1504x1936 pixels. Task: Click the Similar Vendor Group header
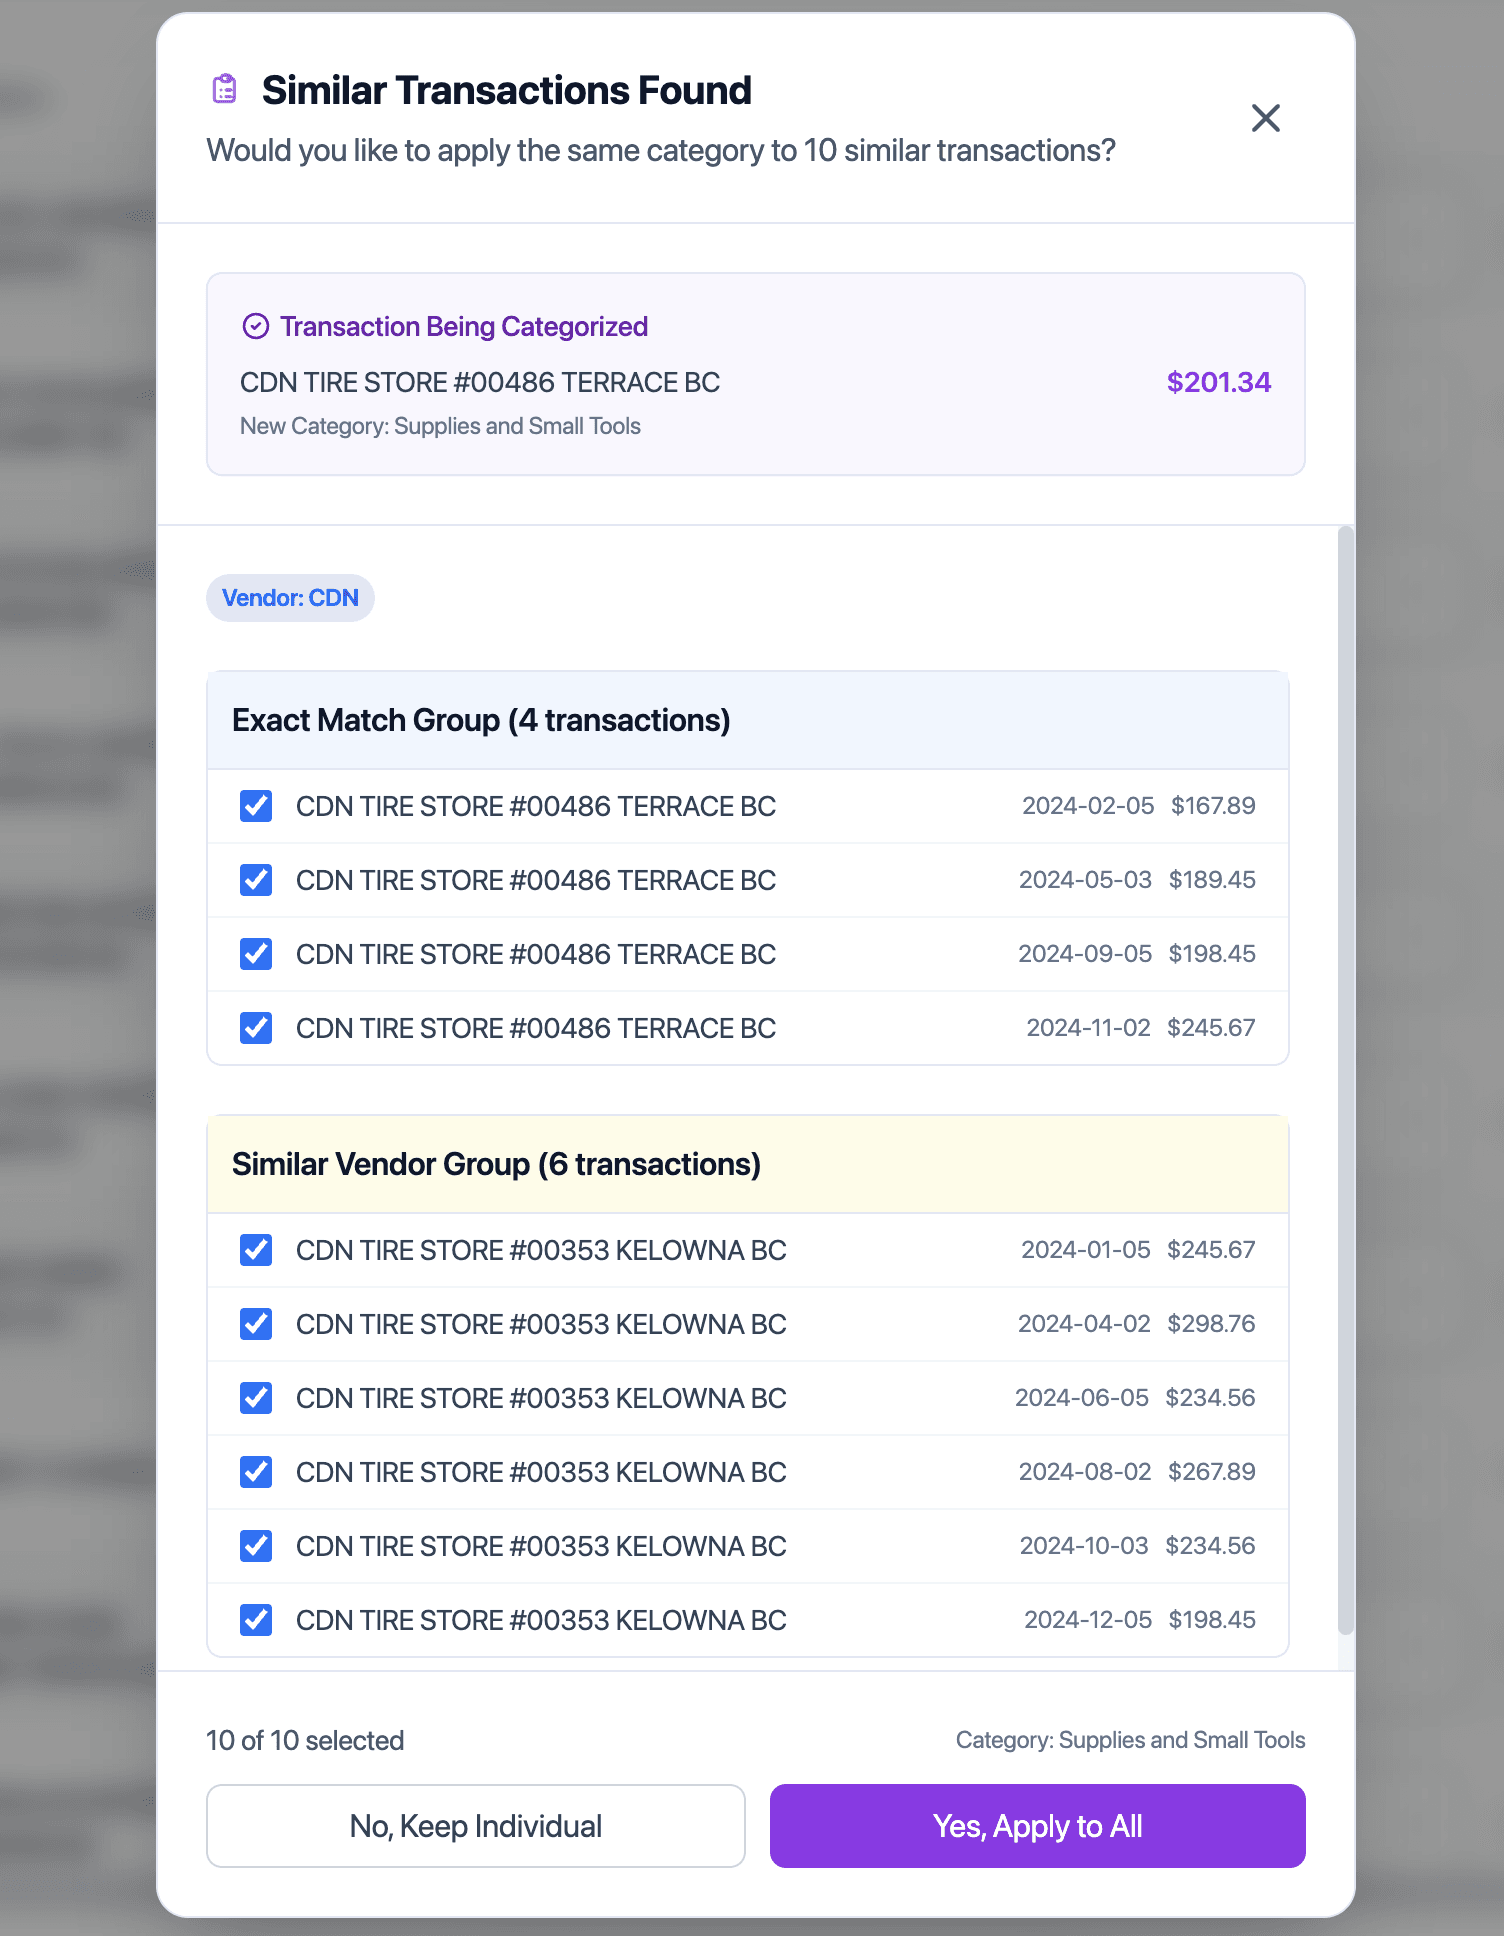pyautogui.click(x=748, y=1164)
